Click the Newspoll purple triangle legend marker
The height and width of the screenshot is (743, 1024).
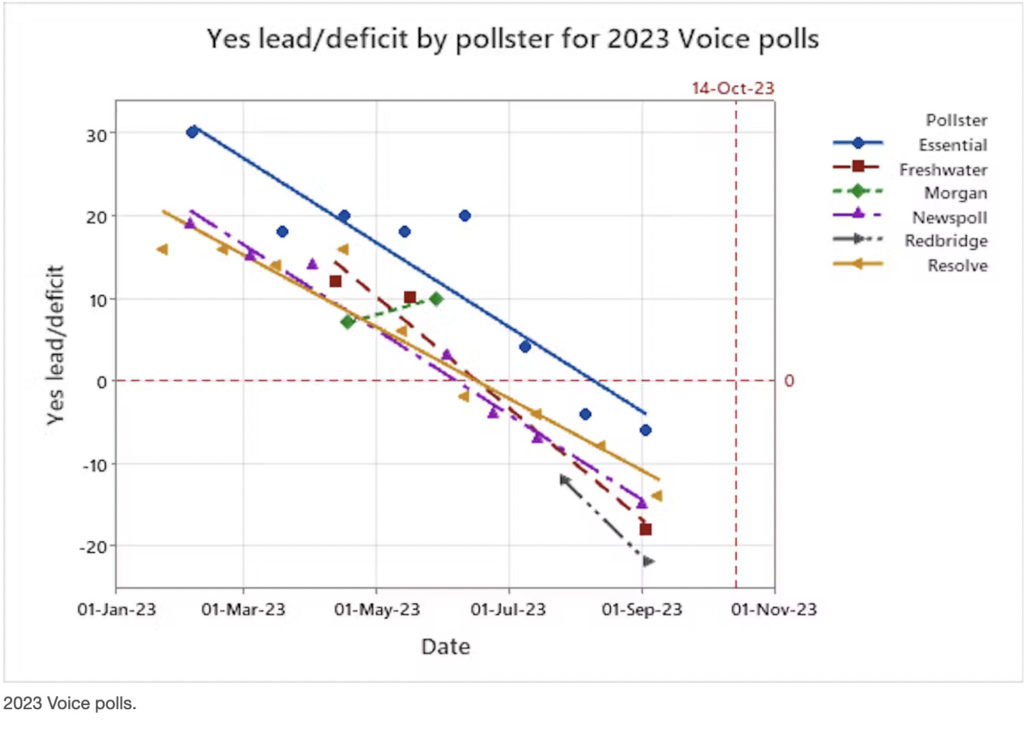tap(859, 217)
